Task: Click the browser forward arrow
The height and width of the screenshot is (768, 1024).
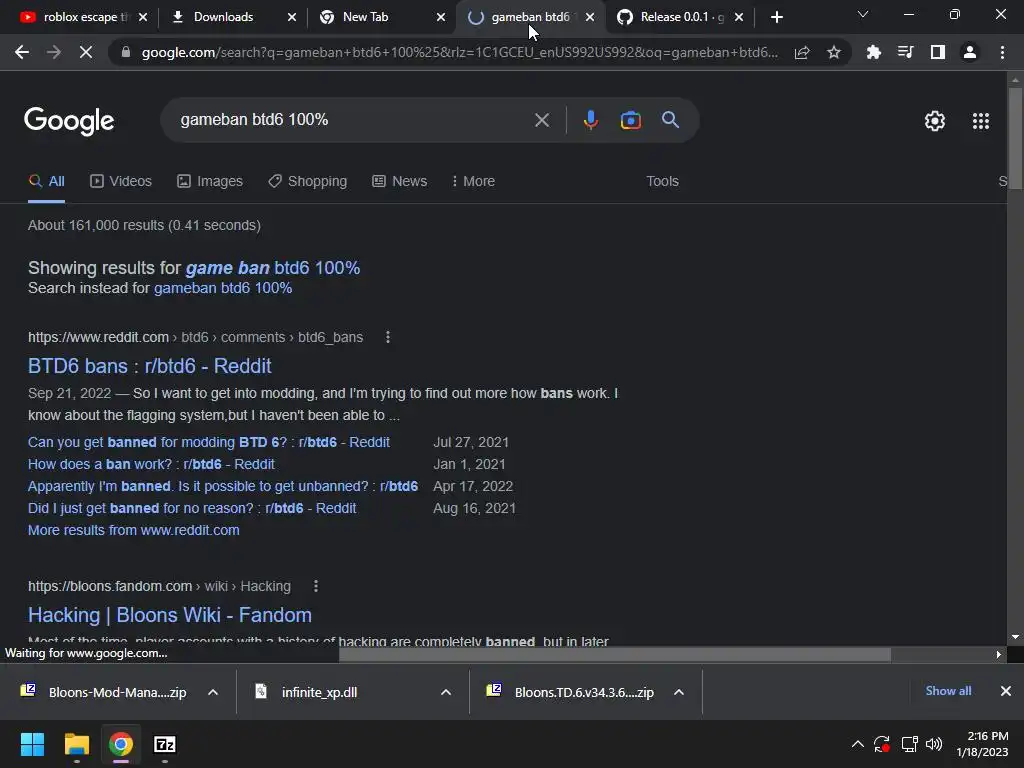Action: 54,52
